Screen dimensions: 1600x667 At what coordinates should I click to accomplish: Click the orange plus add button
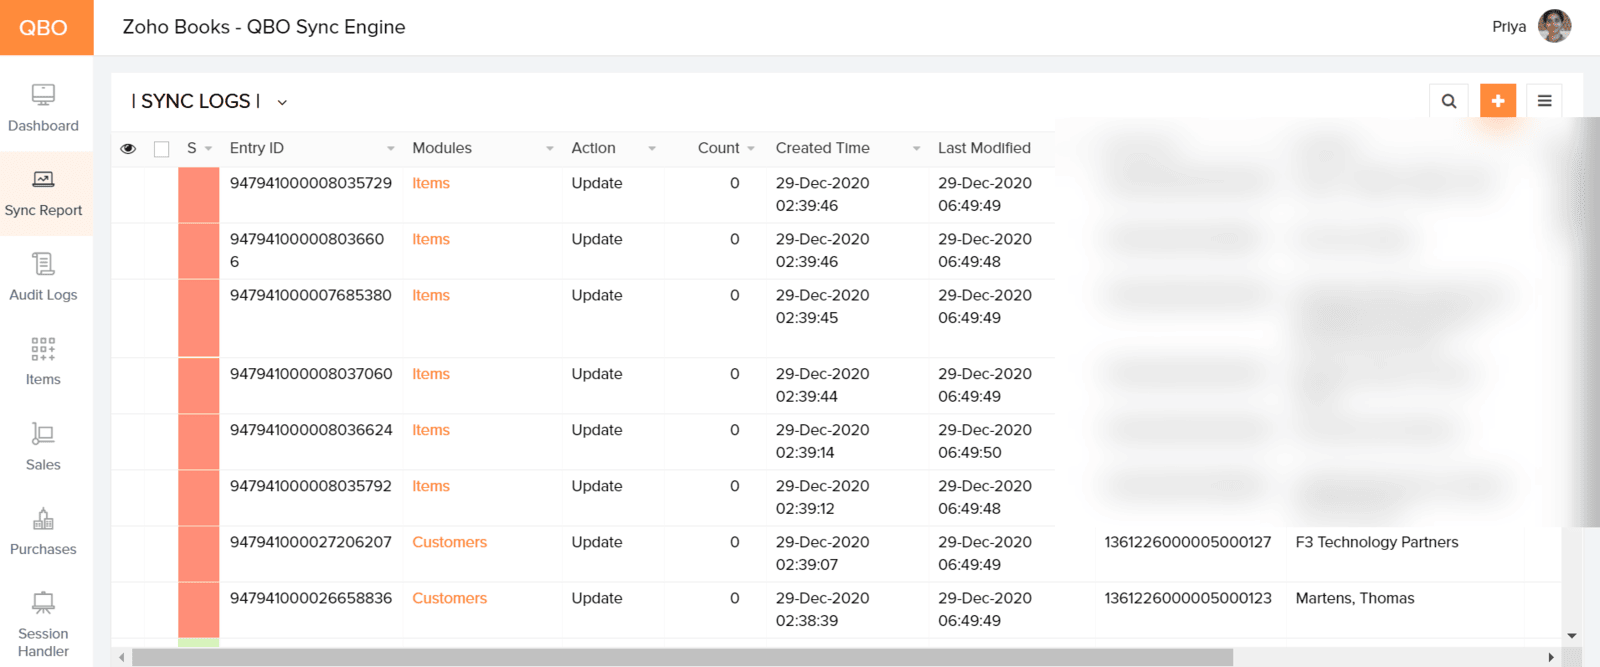[1498, 101]
